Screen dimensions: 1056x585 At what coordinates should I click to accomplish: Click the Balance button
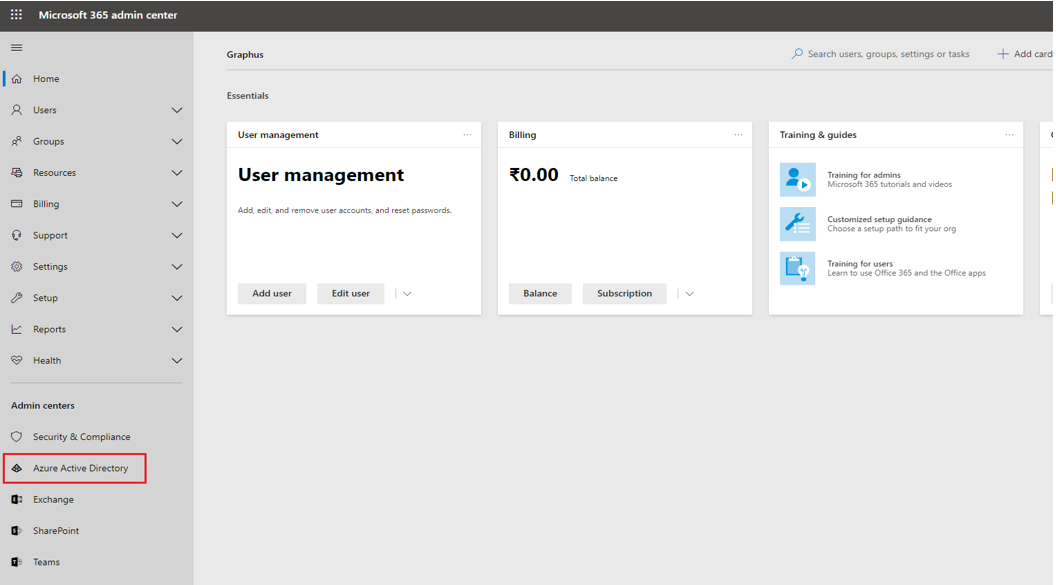tap(540, 294)
